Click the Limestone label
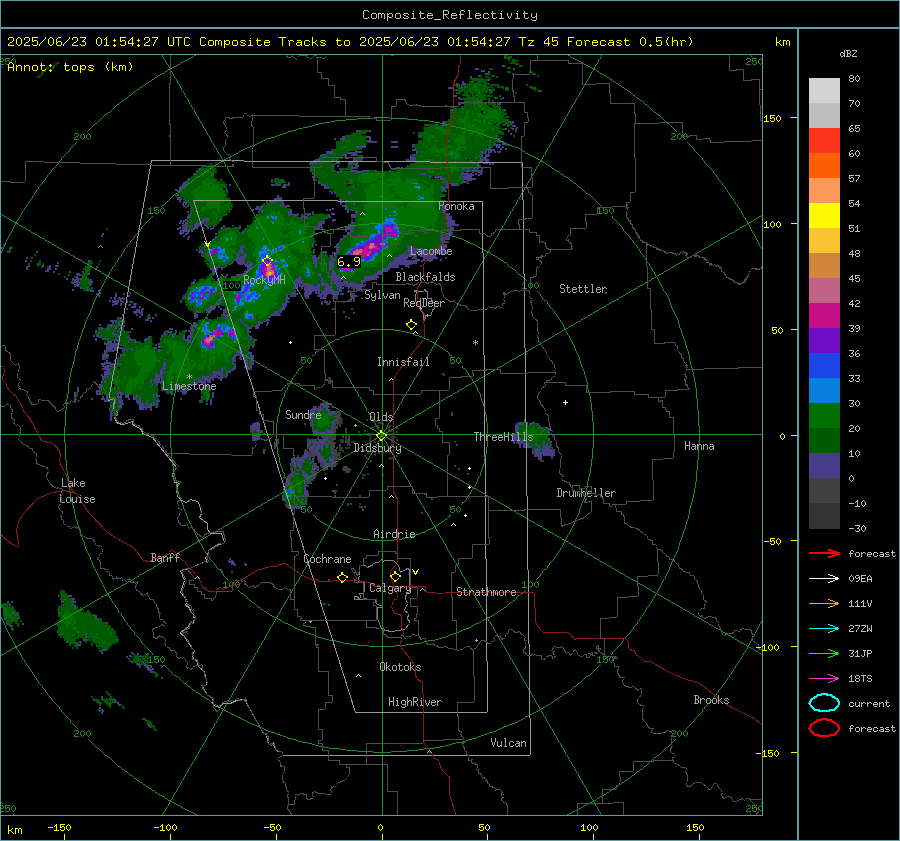Viewport: 900px width, 841px height. click(x=189, y=386)
